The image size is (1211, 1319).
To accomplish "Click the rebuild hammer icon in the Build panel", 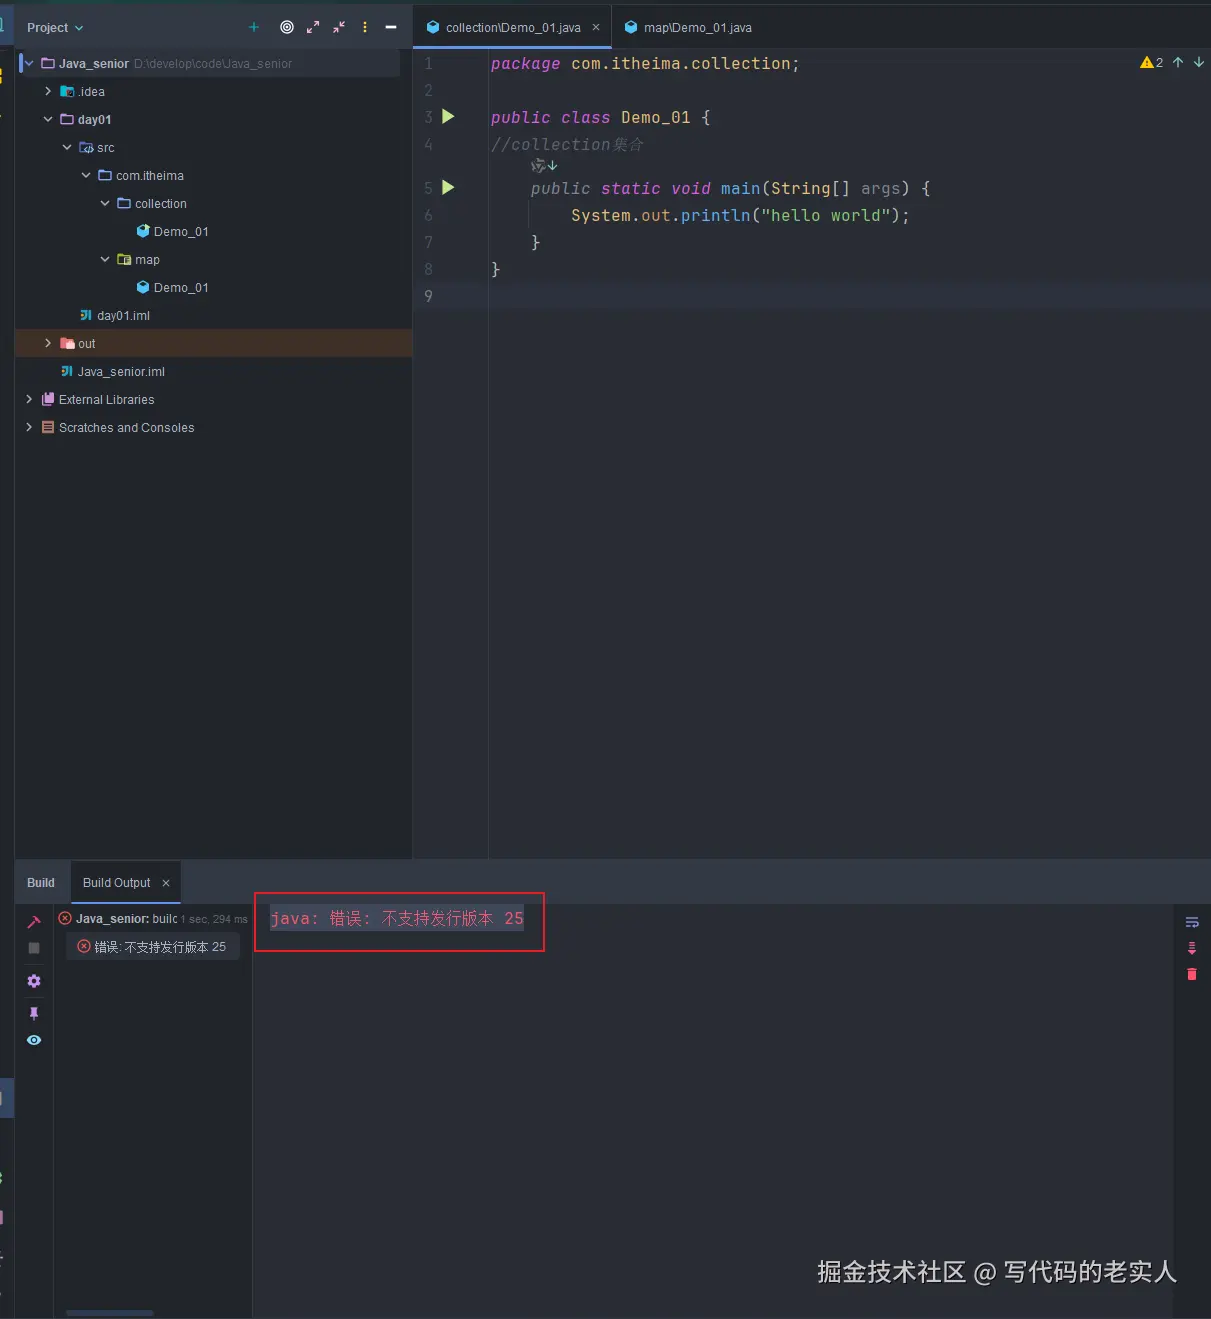I will pos(34,921).
